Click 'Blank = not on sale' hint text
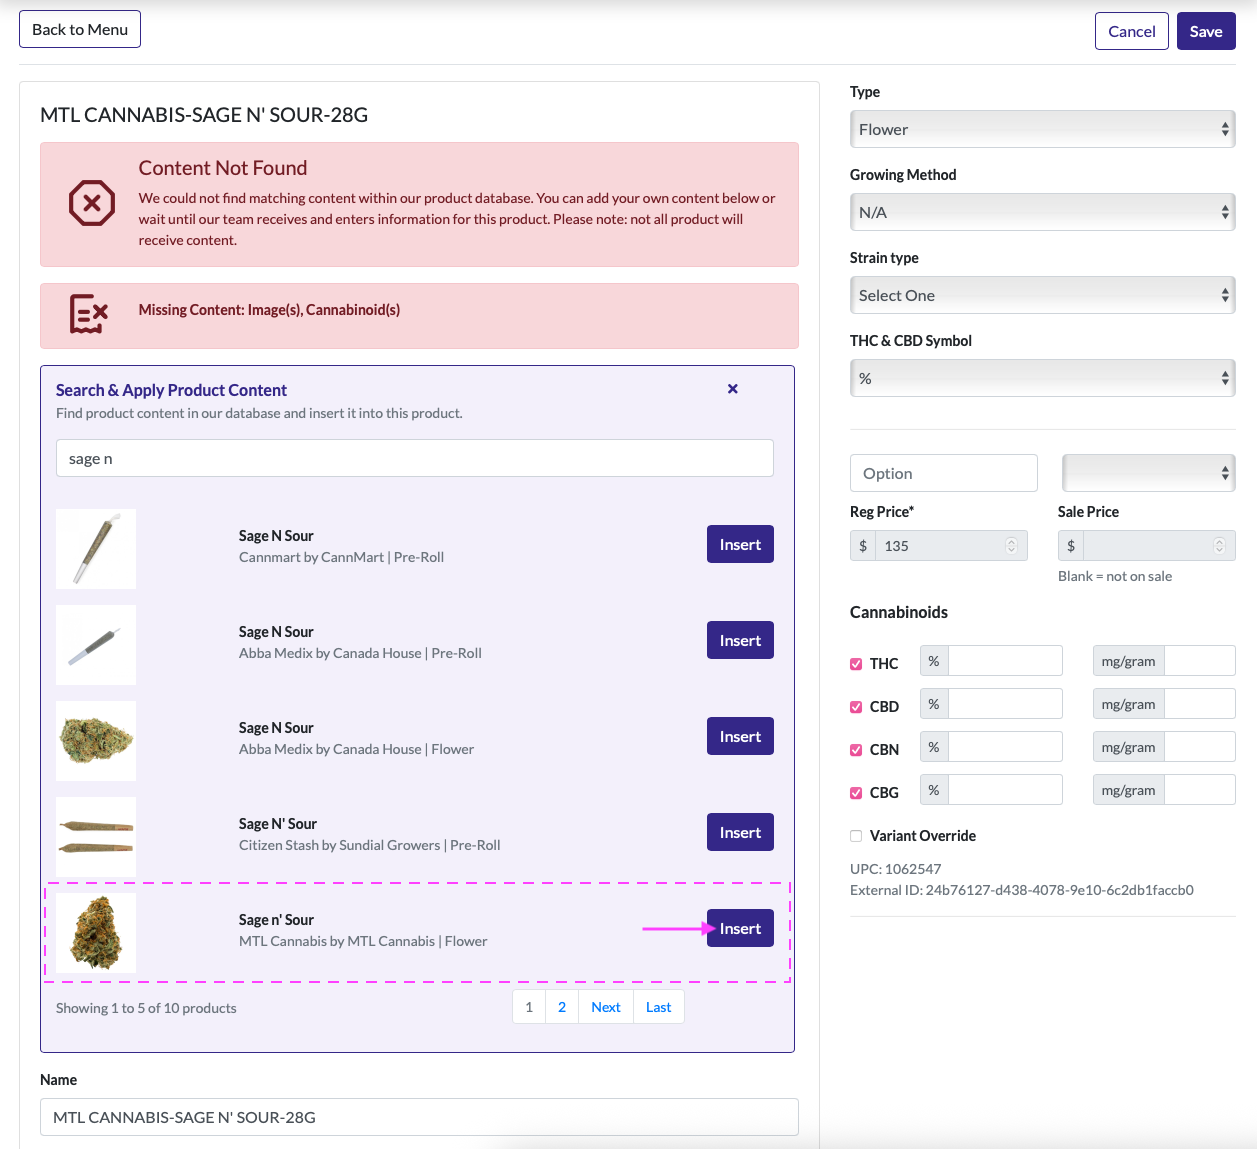The image size is (1257, 1149). tap(1115, 576)
